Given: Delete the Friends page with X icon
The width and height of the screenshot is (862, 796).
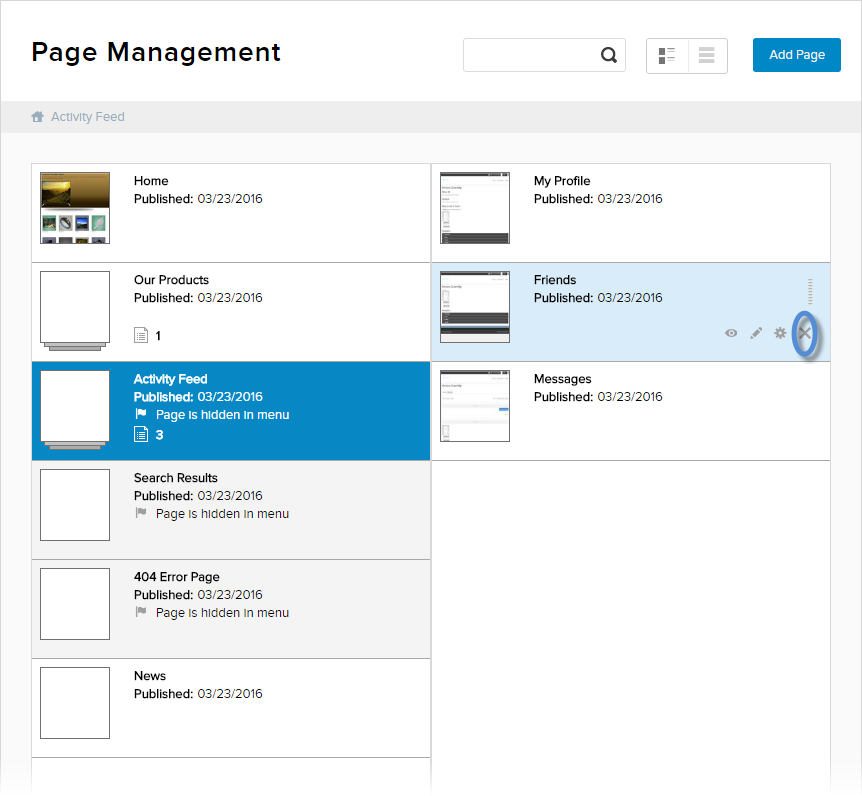Looking at the screenshot, I should (805, 333).
